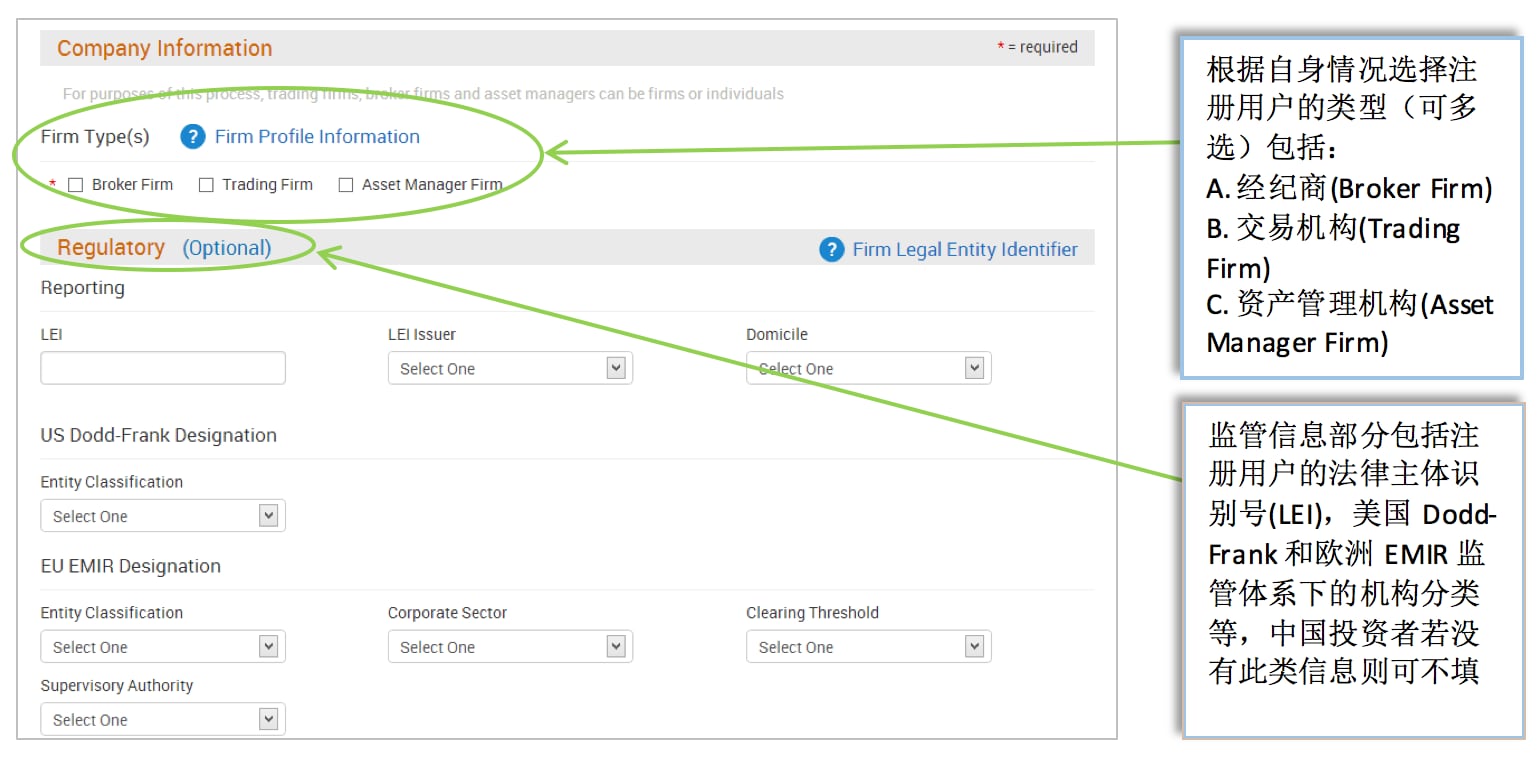Click the Firm Legal Entity Identifier help icon
1538x764 pixels.
click(831, 249)
